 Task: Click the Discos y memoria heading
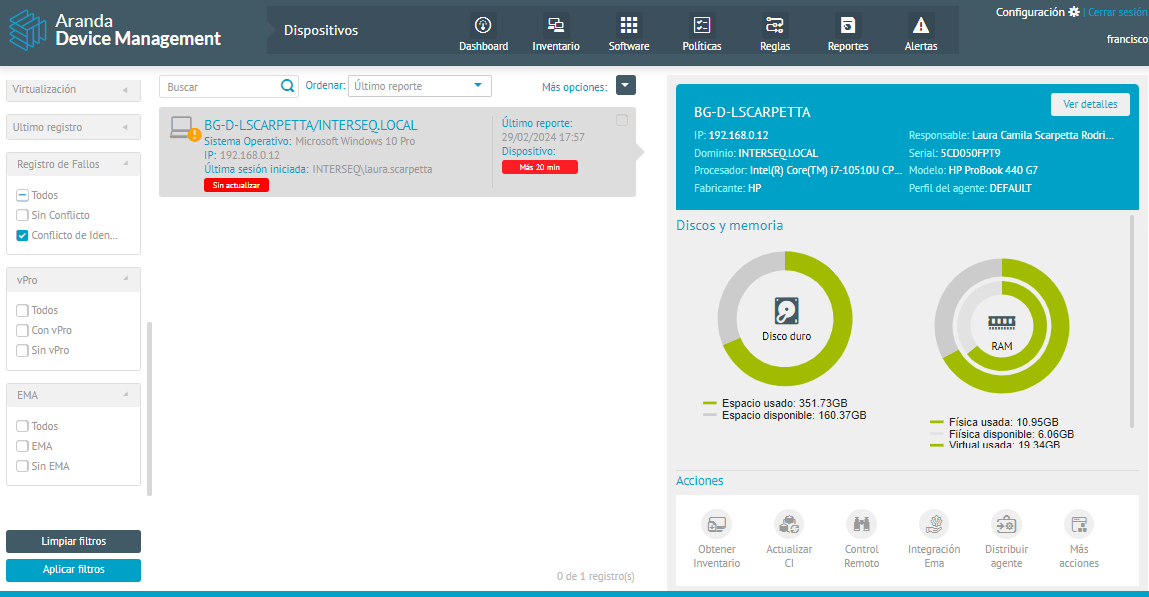click(729, 226)
